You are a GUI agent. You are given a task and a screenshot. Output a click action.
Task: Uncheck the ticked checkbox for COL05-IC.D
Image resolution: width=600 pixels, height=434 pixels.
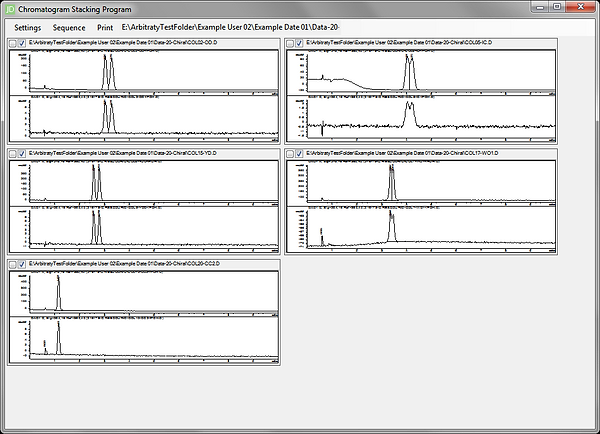[x=299, y=43]
